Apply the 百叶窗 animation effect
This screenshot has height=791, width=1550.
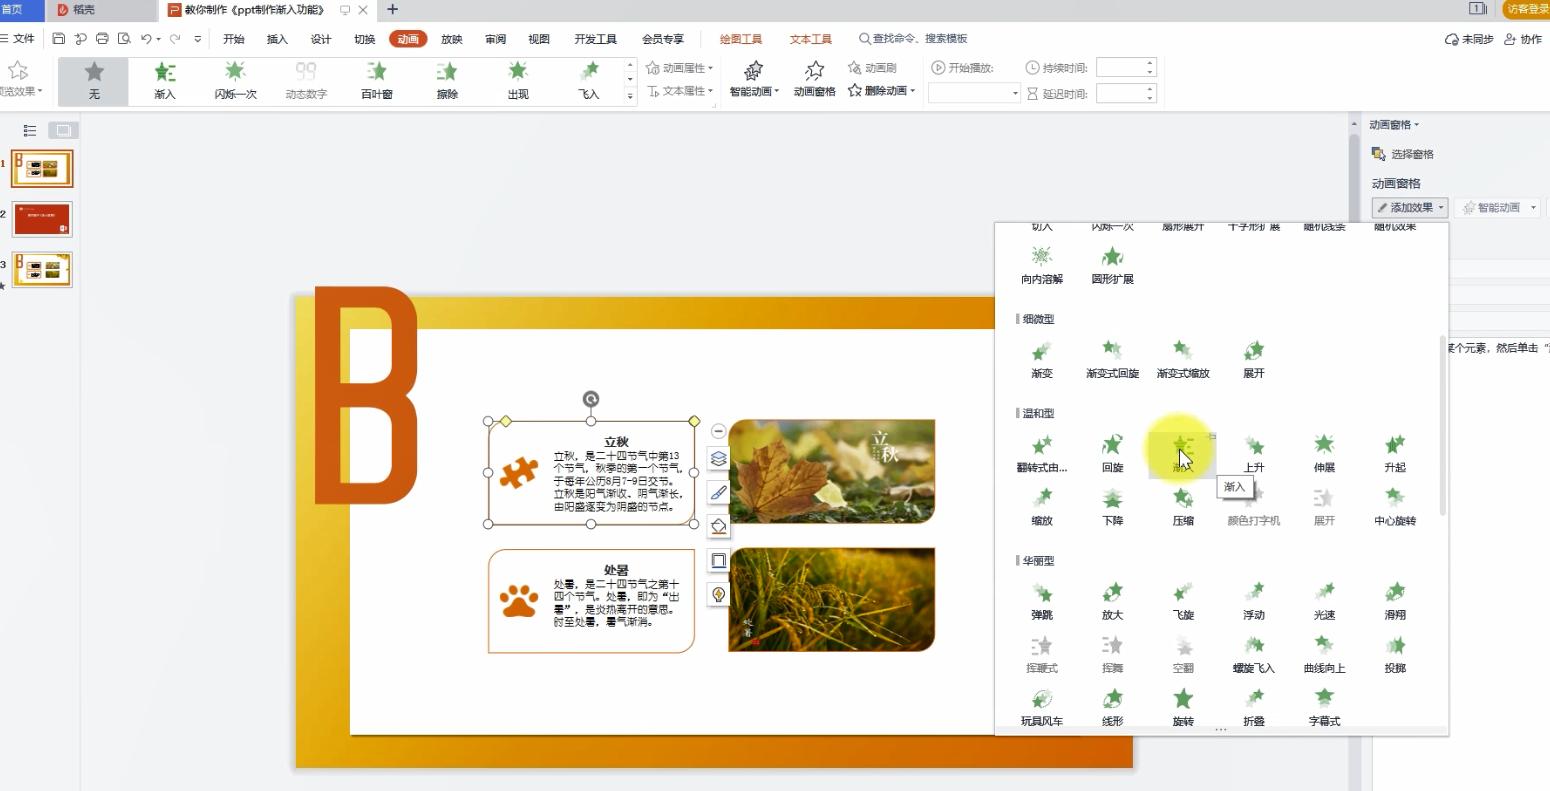[376, 80]
